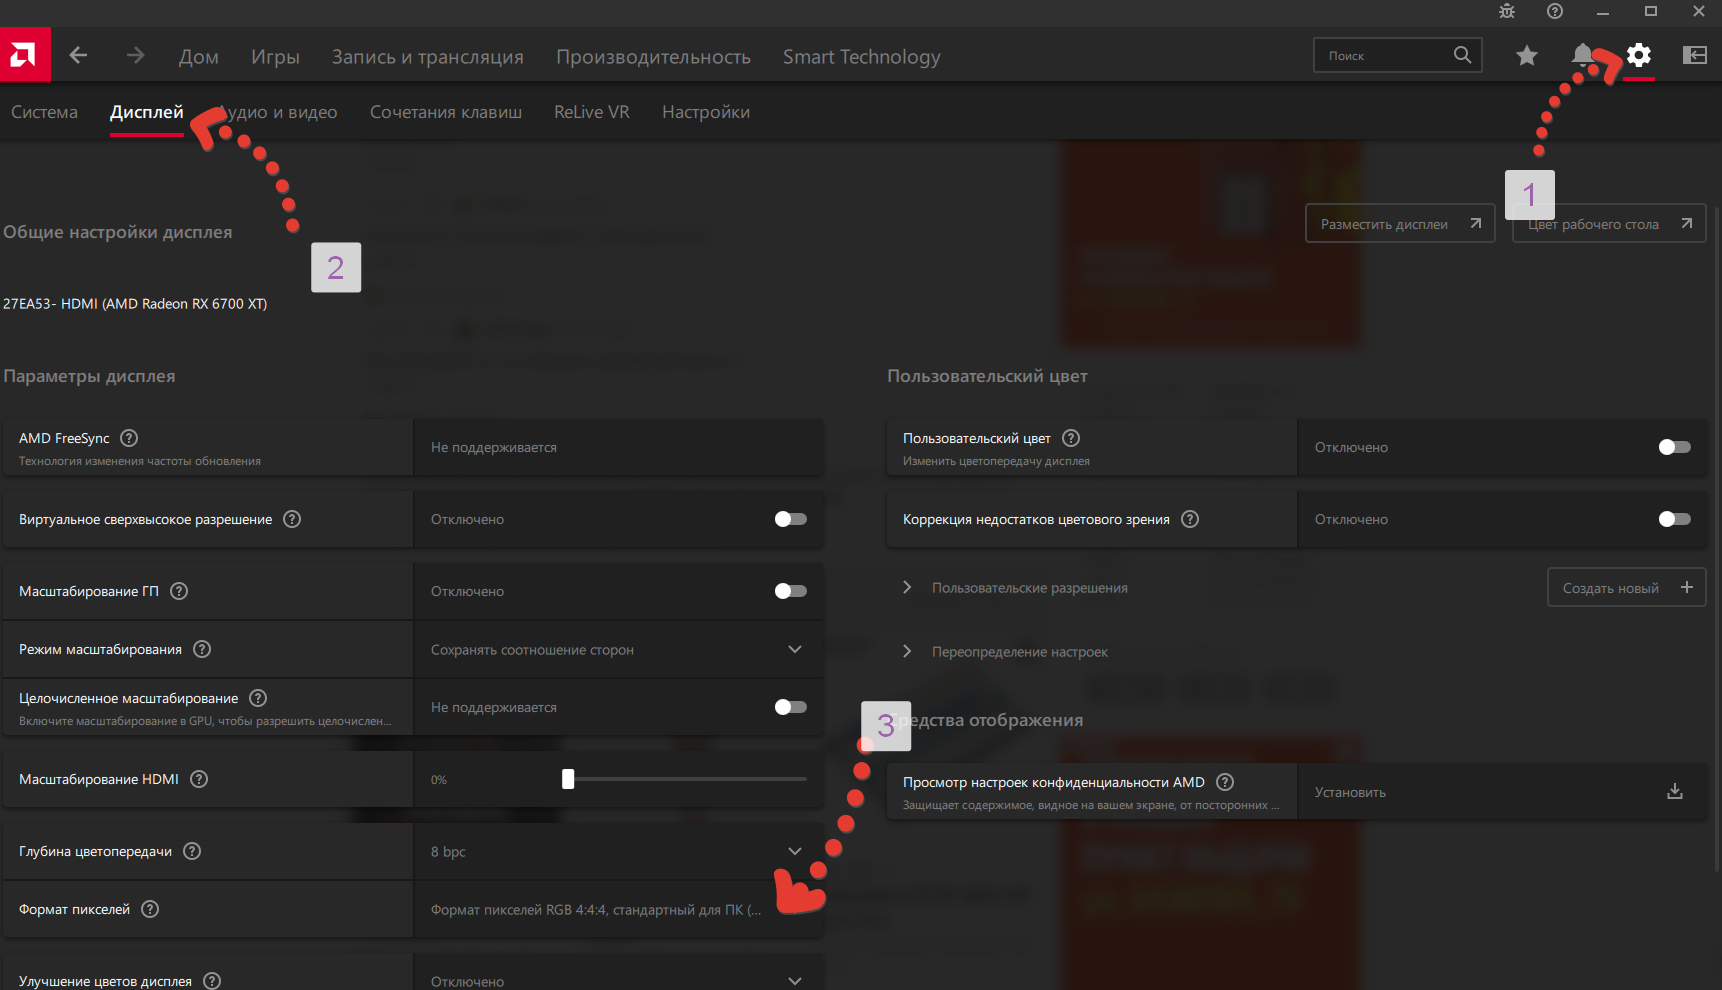Click the download icon for AMD Privacy View

click(1674, 792)
